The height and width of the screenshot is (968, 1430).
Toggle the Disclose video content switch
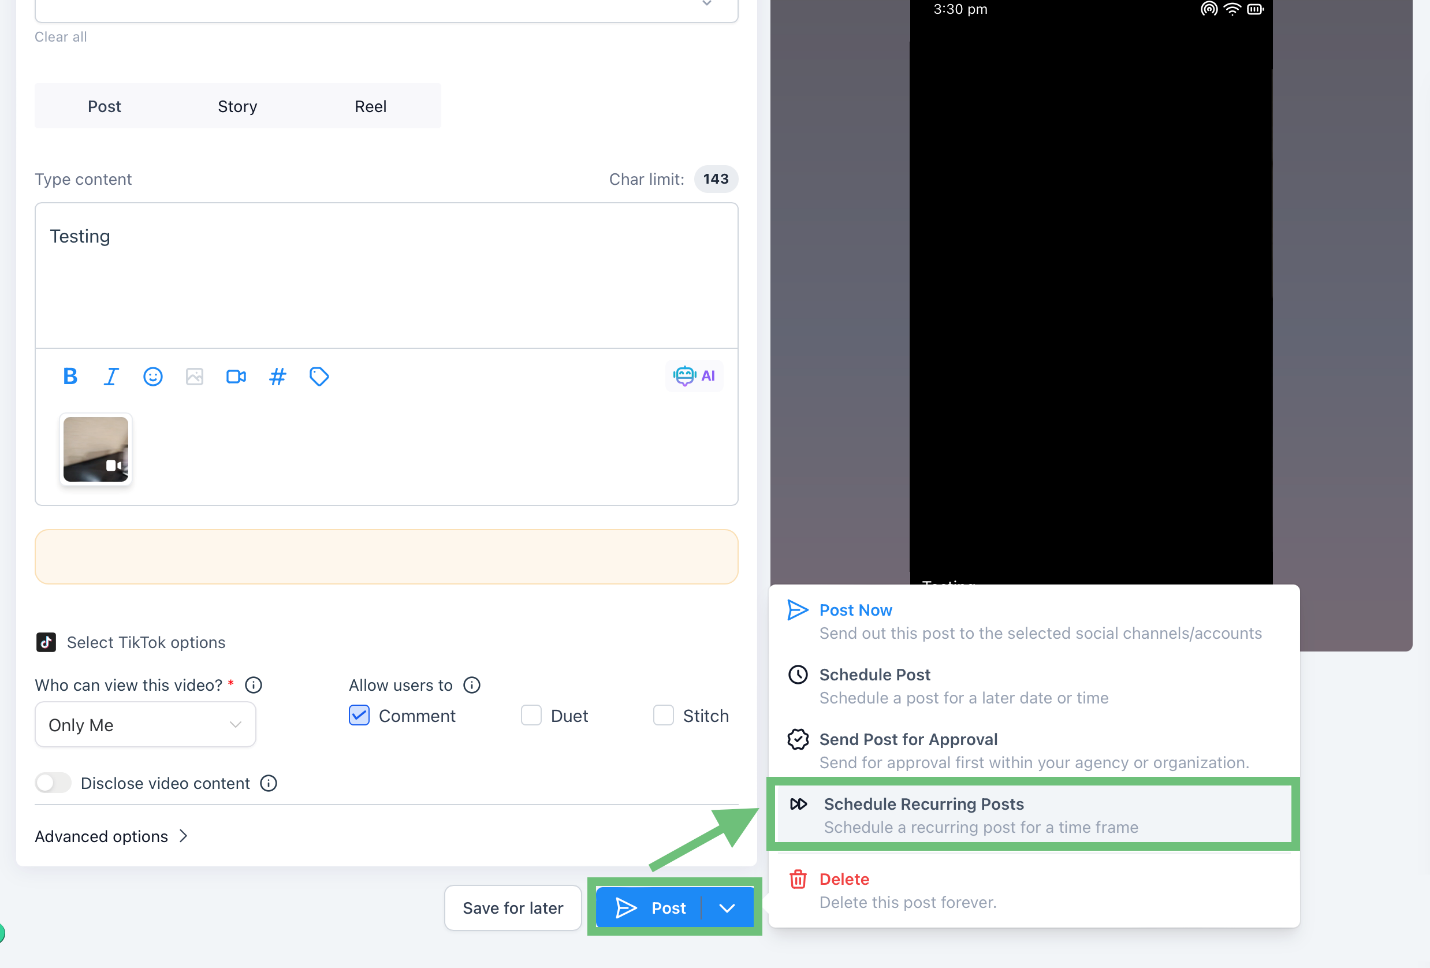tap(53, 783)
